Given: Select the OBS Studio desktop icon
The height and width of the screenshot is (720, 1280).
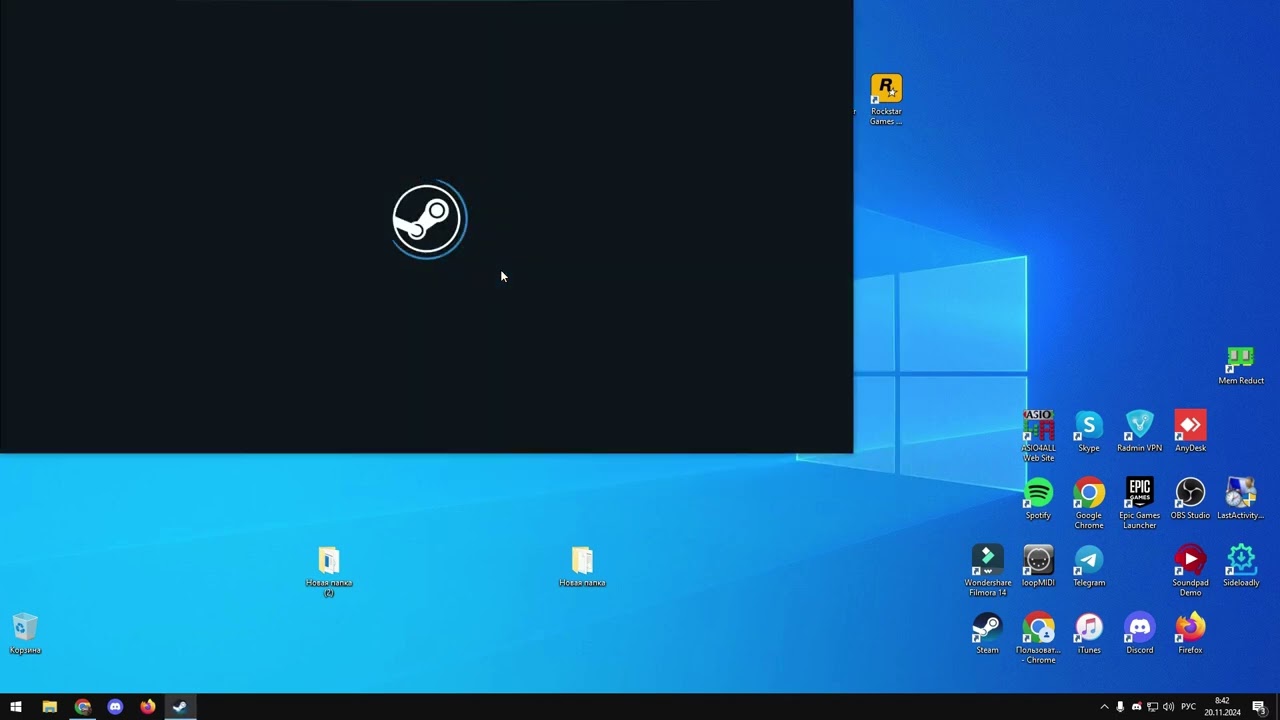Looking at the screenshot, I should click(x=1190, y=498).
